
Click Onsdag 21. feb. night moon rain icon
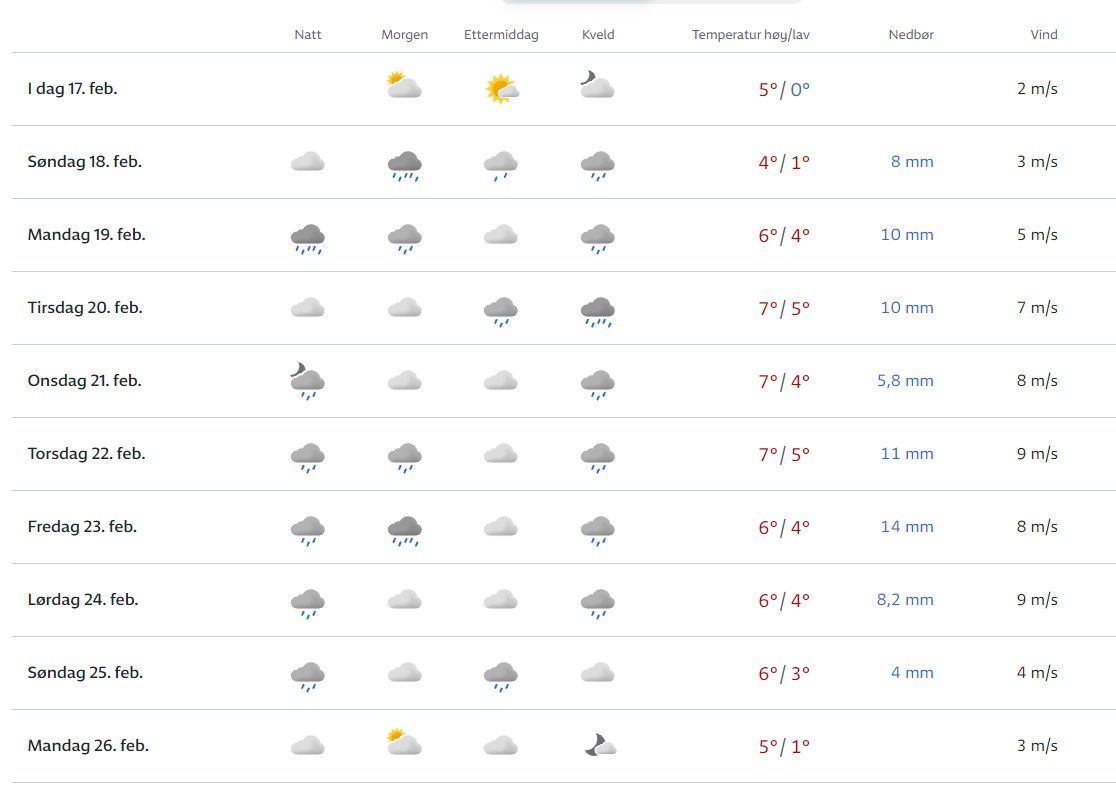[307, 381]
